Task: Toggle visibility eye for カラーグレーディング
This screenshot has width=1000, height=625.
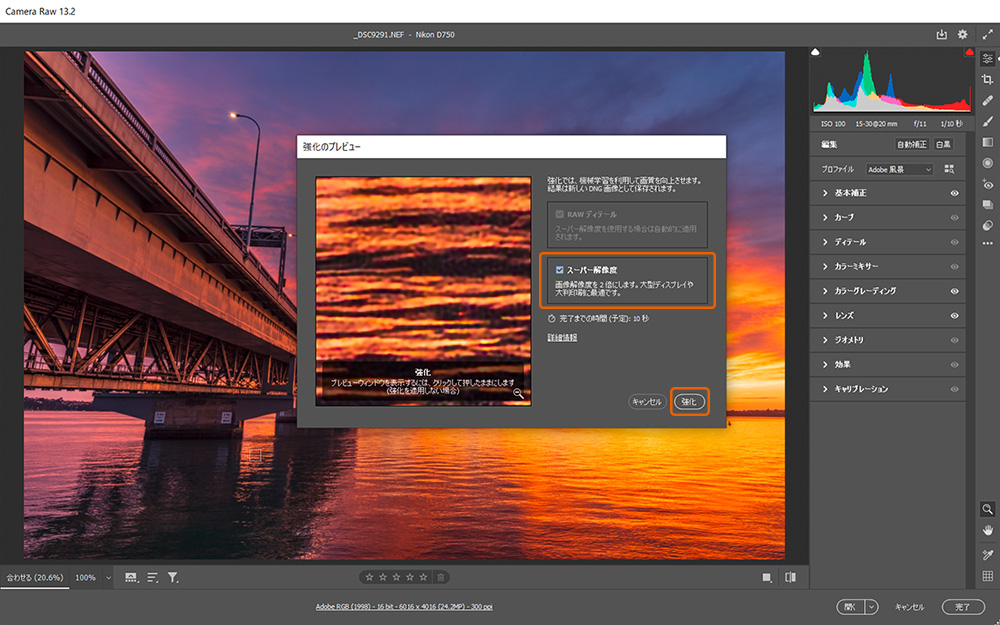Action: [x=954, y=291]
